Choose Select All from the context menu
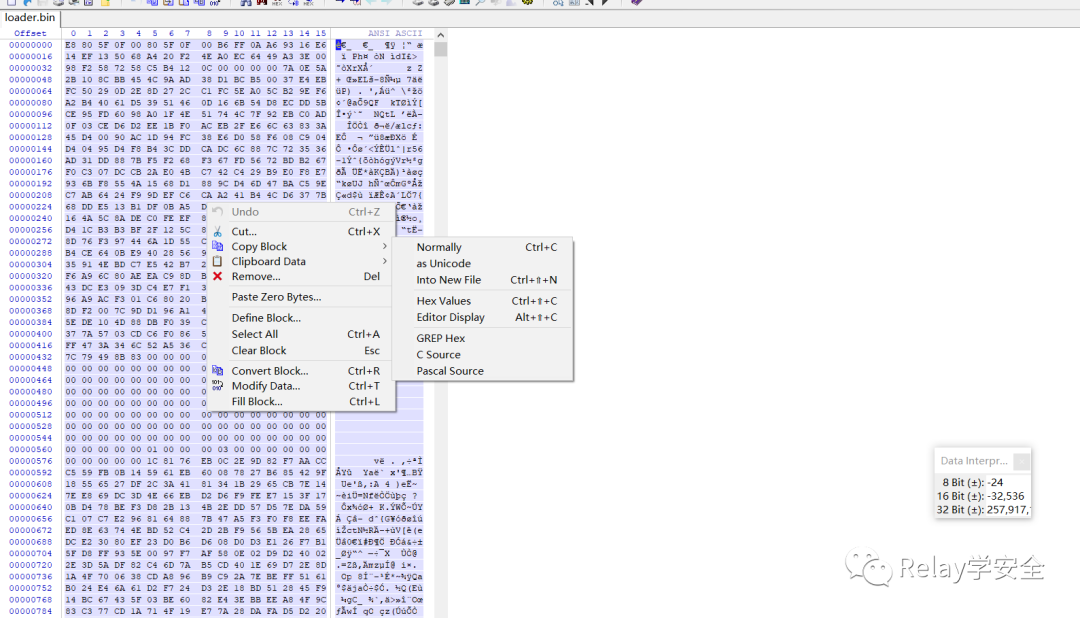This screenshot has width=1080, height=618. pyautogui.click(x=255, y=334)
